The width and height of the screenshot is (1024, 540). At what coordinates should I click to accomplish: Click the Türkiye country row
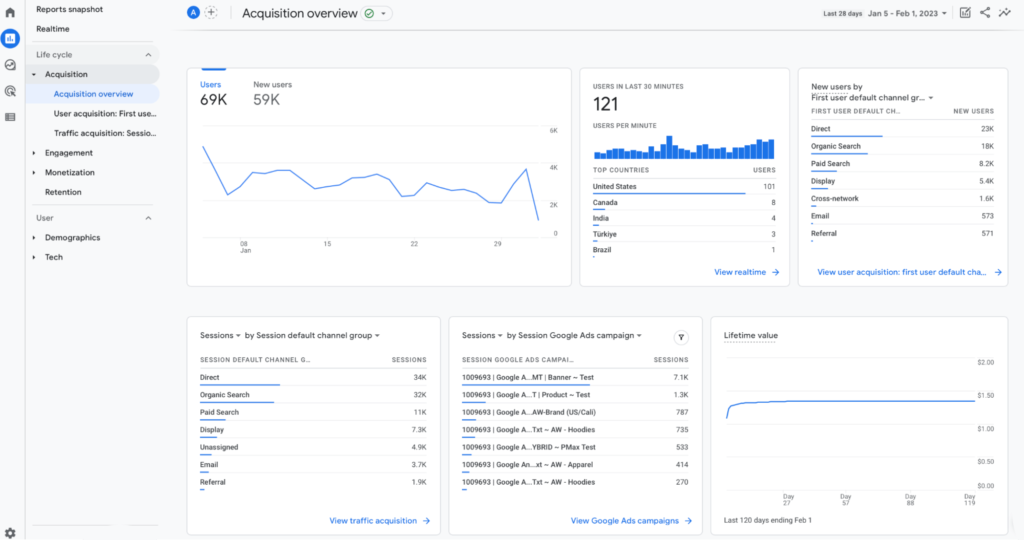click(x=684, y=234)
